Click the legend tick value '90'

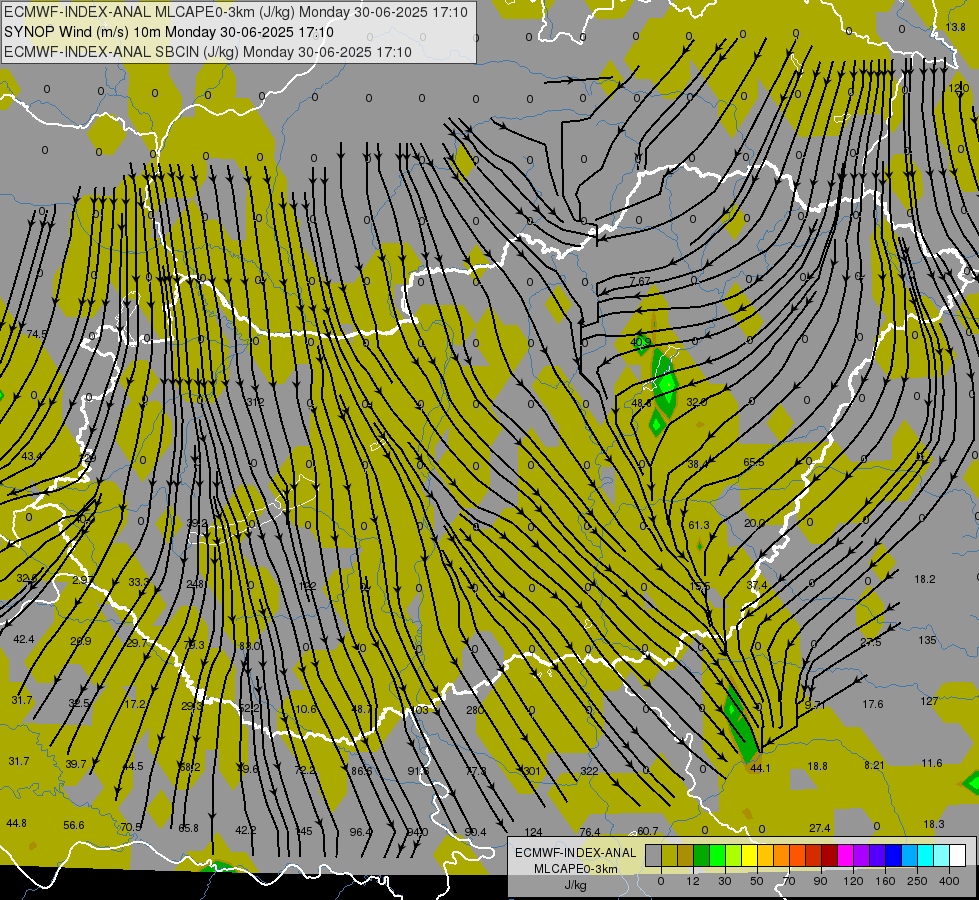[x=820, y=881]
